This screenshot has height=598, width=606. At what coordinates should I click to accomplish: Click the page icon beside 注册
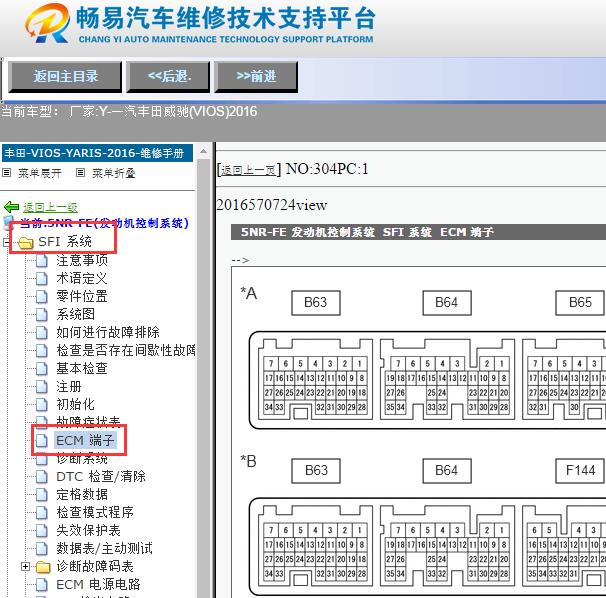pos(42,387)
